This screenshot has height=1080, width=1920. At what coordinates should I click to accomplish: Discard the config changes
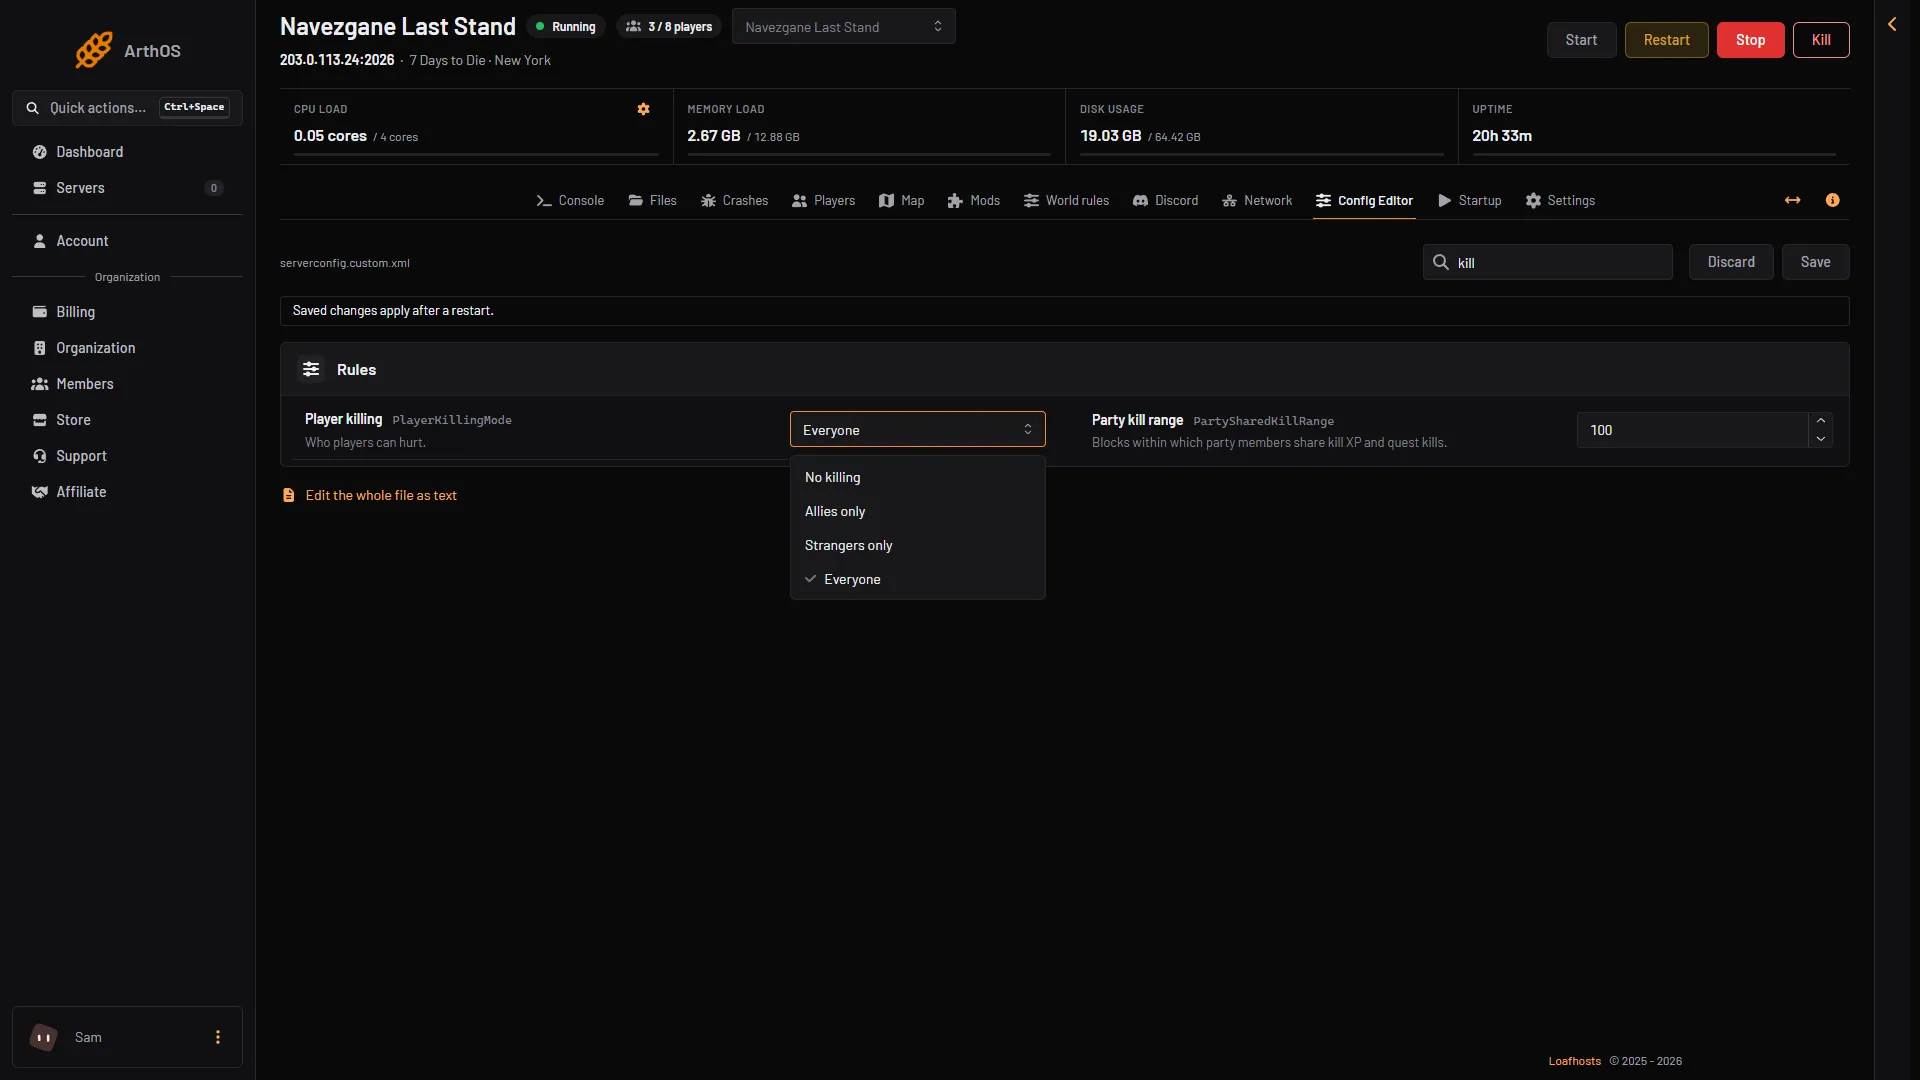tap(1731, 262)
